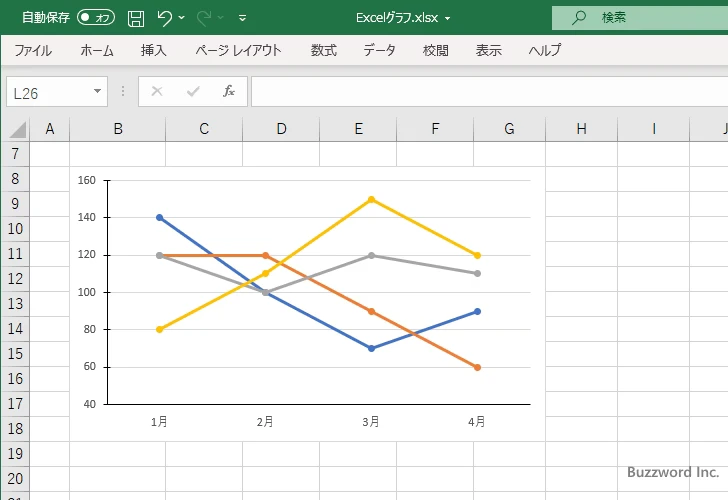Click the formula bar enter checkmark icon
The height and width of the screenshot is (500, 728).
point(193,91)
